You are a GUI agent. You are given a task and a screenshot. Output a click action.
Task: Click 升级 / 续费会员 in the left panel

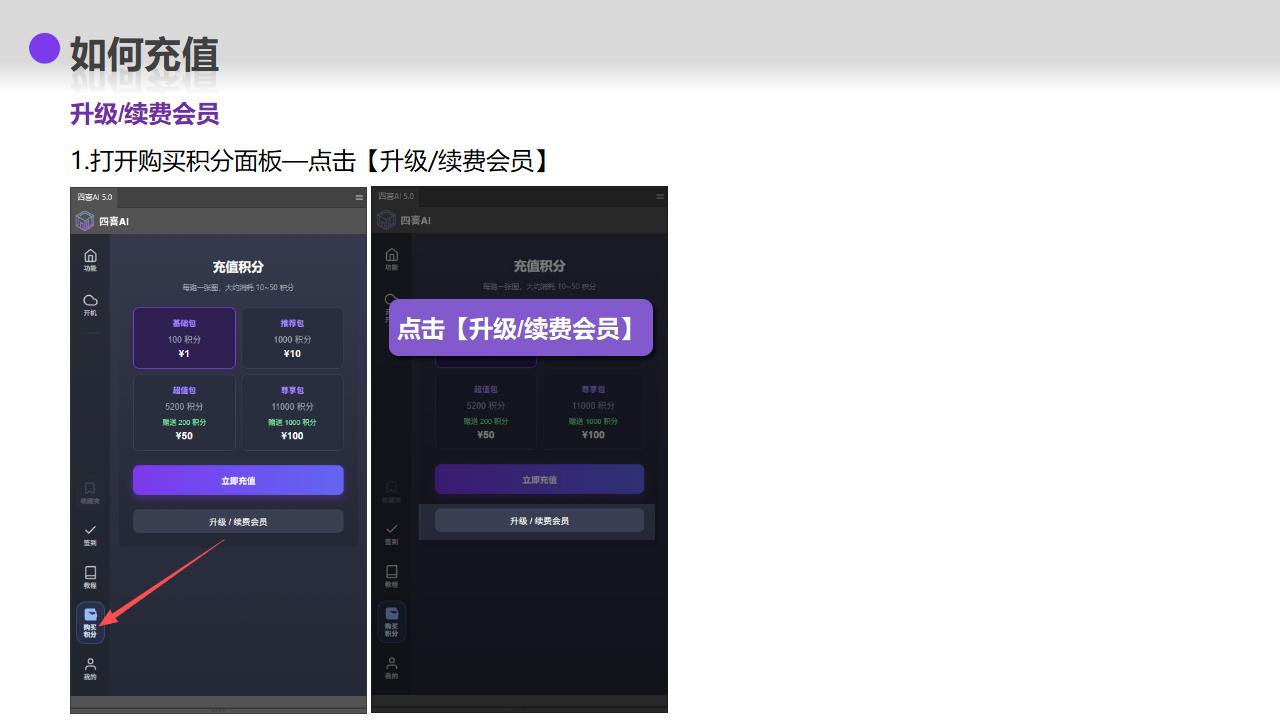click(x=238, y=521)
